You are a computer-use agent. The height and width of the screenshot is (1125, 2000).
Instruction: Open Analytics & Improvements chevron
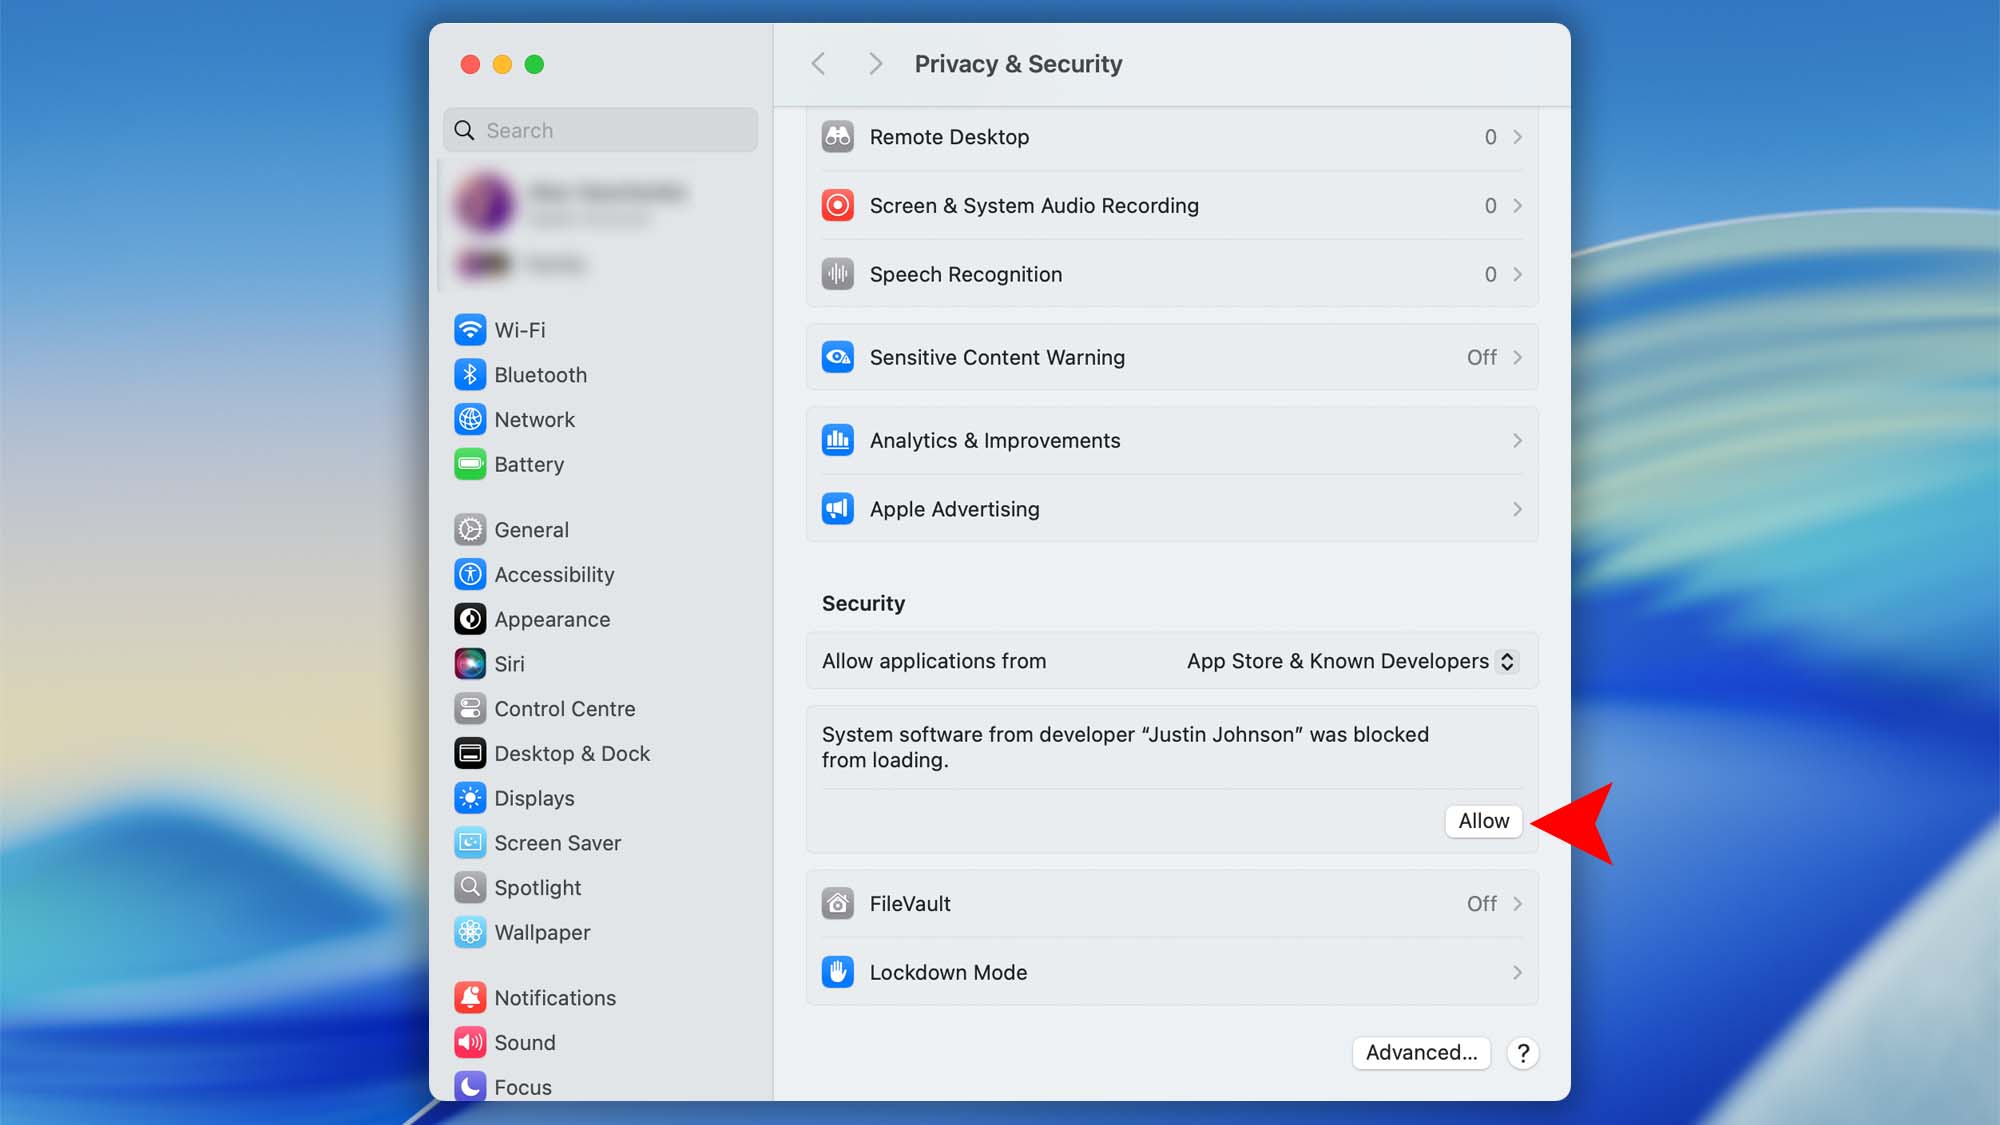click(1517, 440)
